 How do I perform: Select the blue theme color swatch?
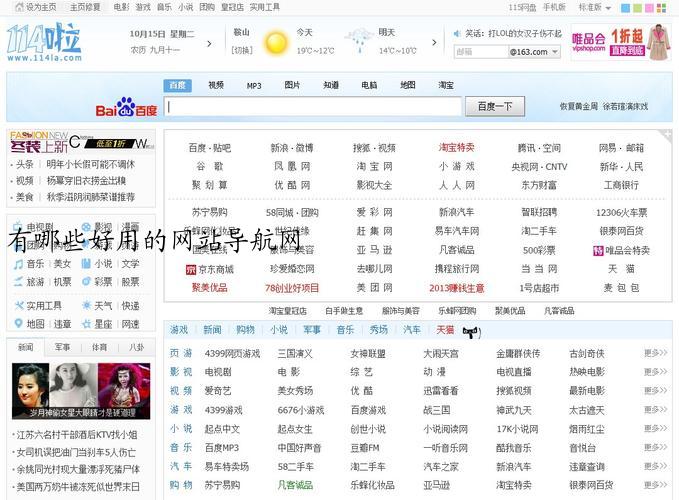click(x=625, y=8)
